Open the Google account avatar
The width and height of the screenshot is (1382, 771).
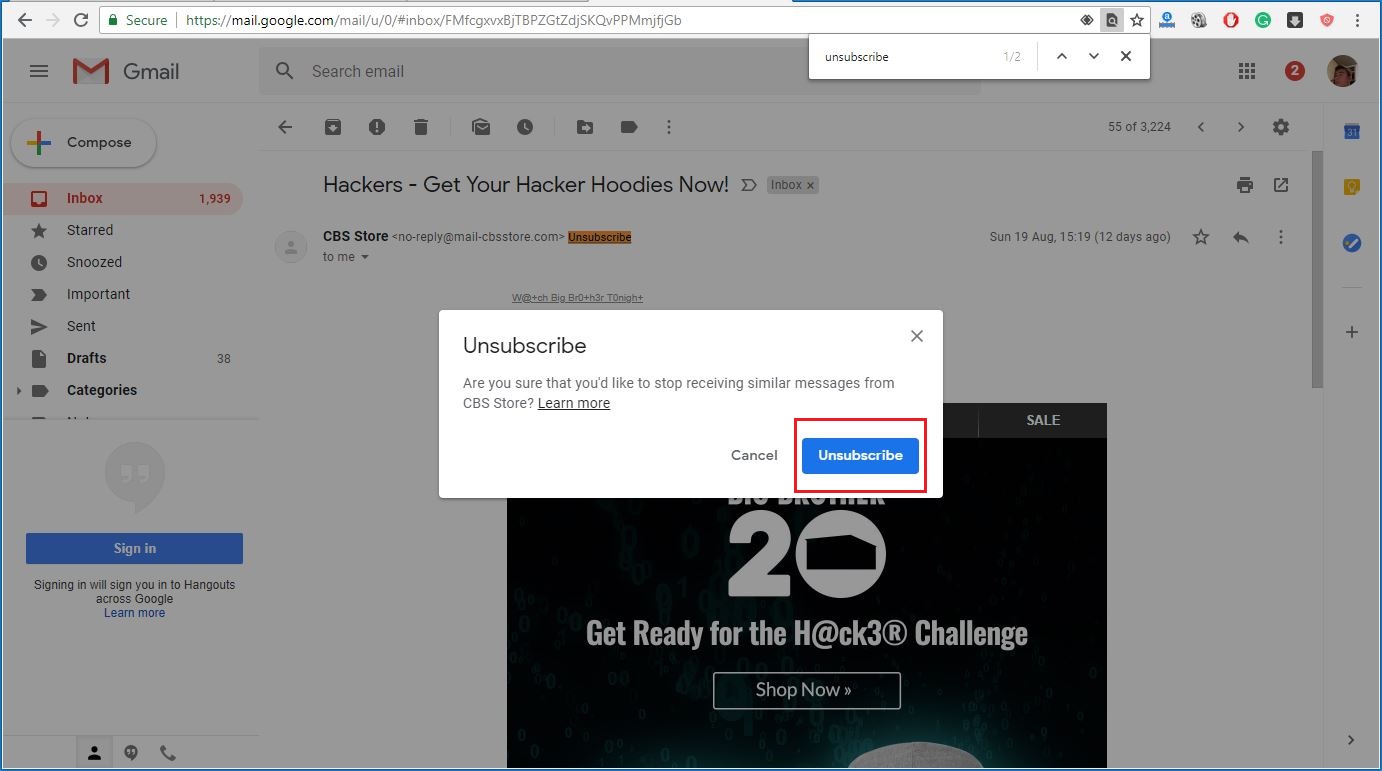1343,71
